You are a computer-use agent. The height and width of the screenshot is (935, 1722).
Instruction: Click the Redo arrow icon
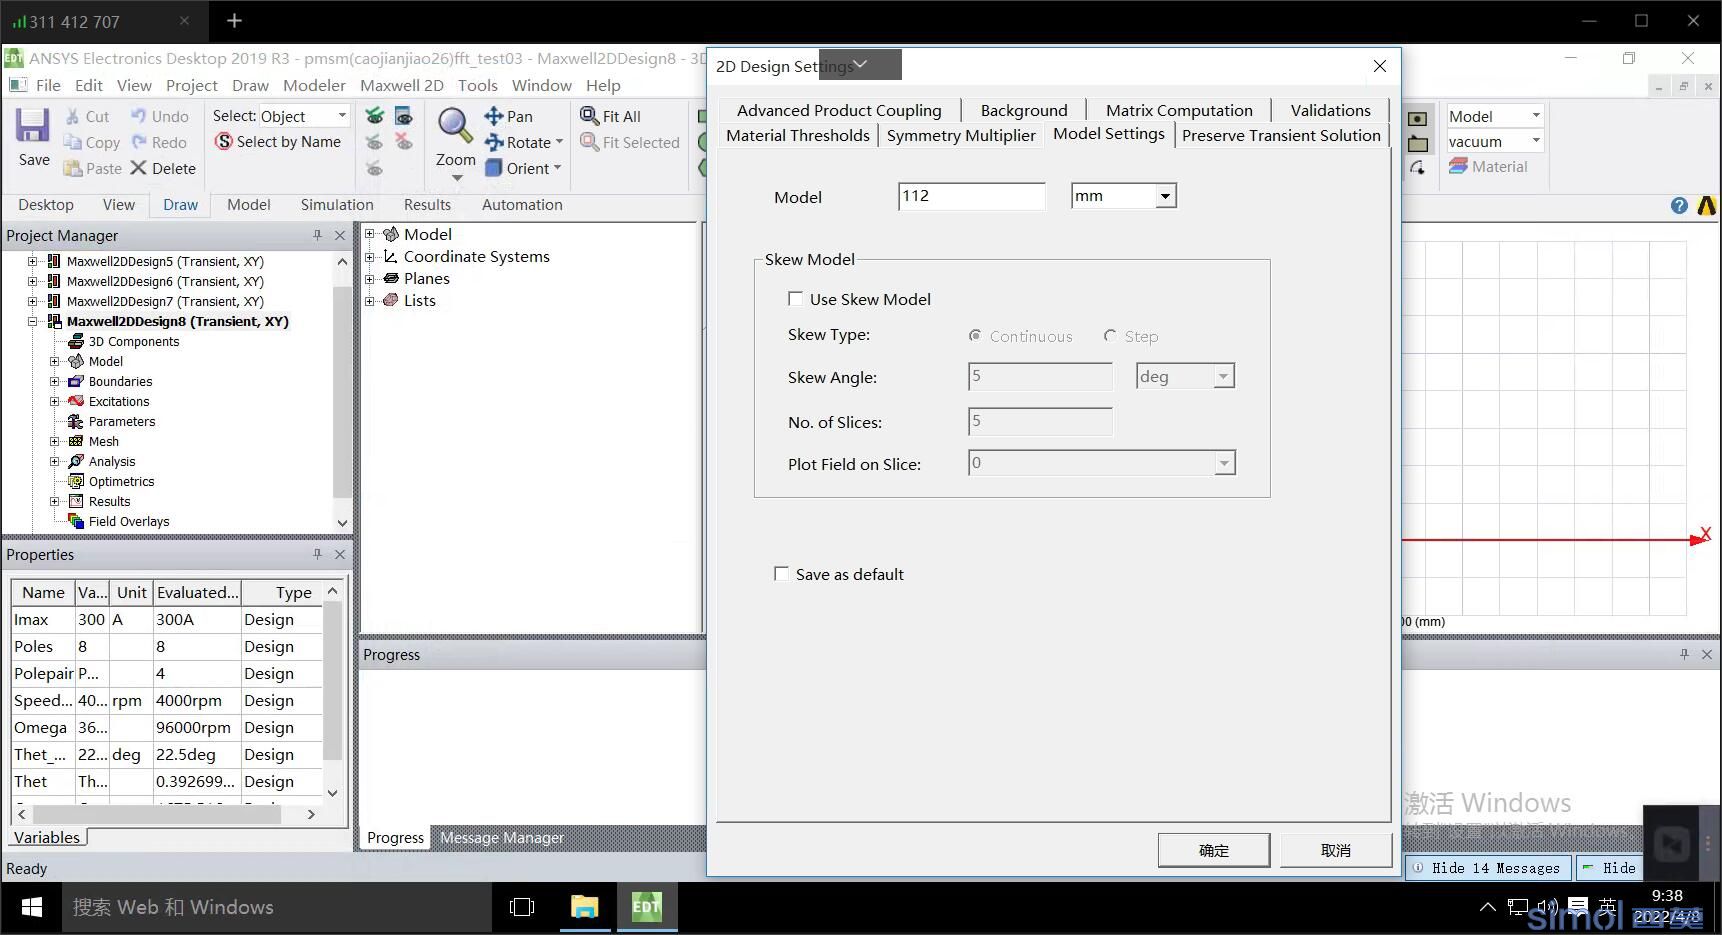(x=139, y=142)
